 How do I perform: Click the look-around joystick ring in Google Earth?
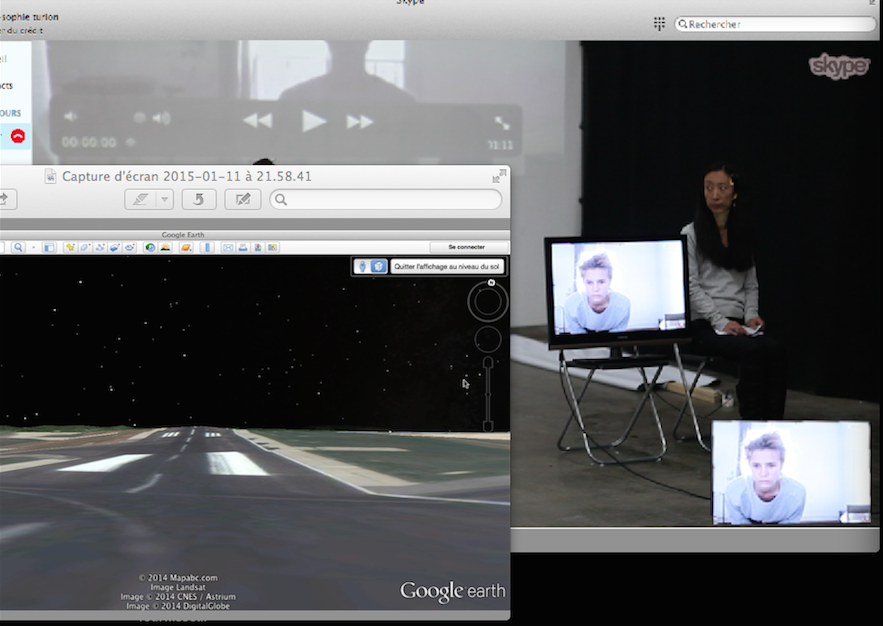(x=488, y=302)
